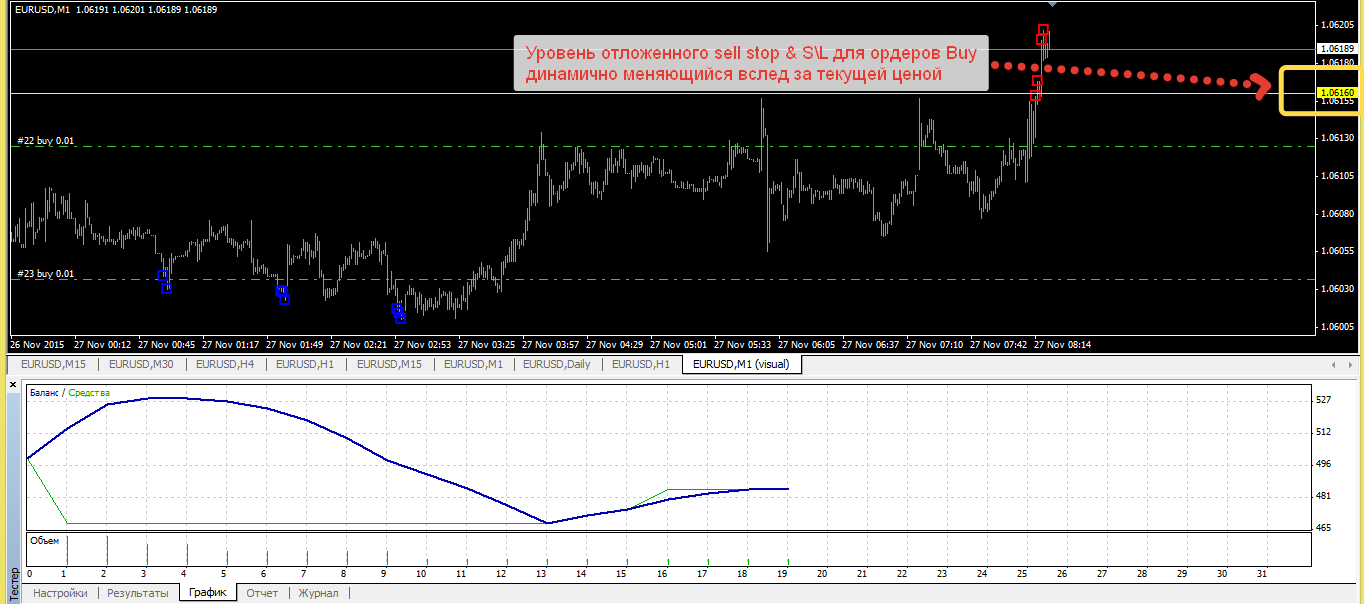The height and width of the screenshot is (604, 1364).
Task: Click the chart header EURUSD,M1 price text
Action: pos(115,9)
